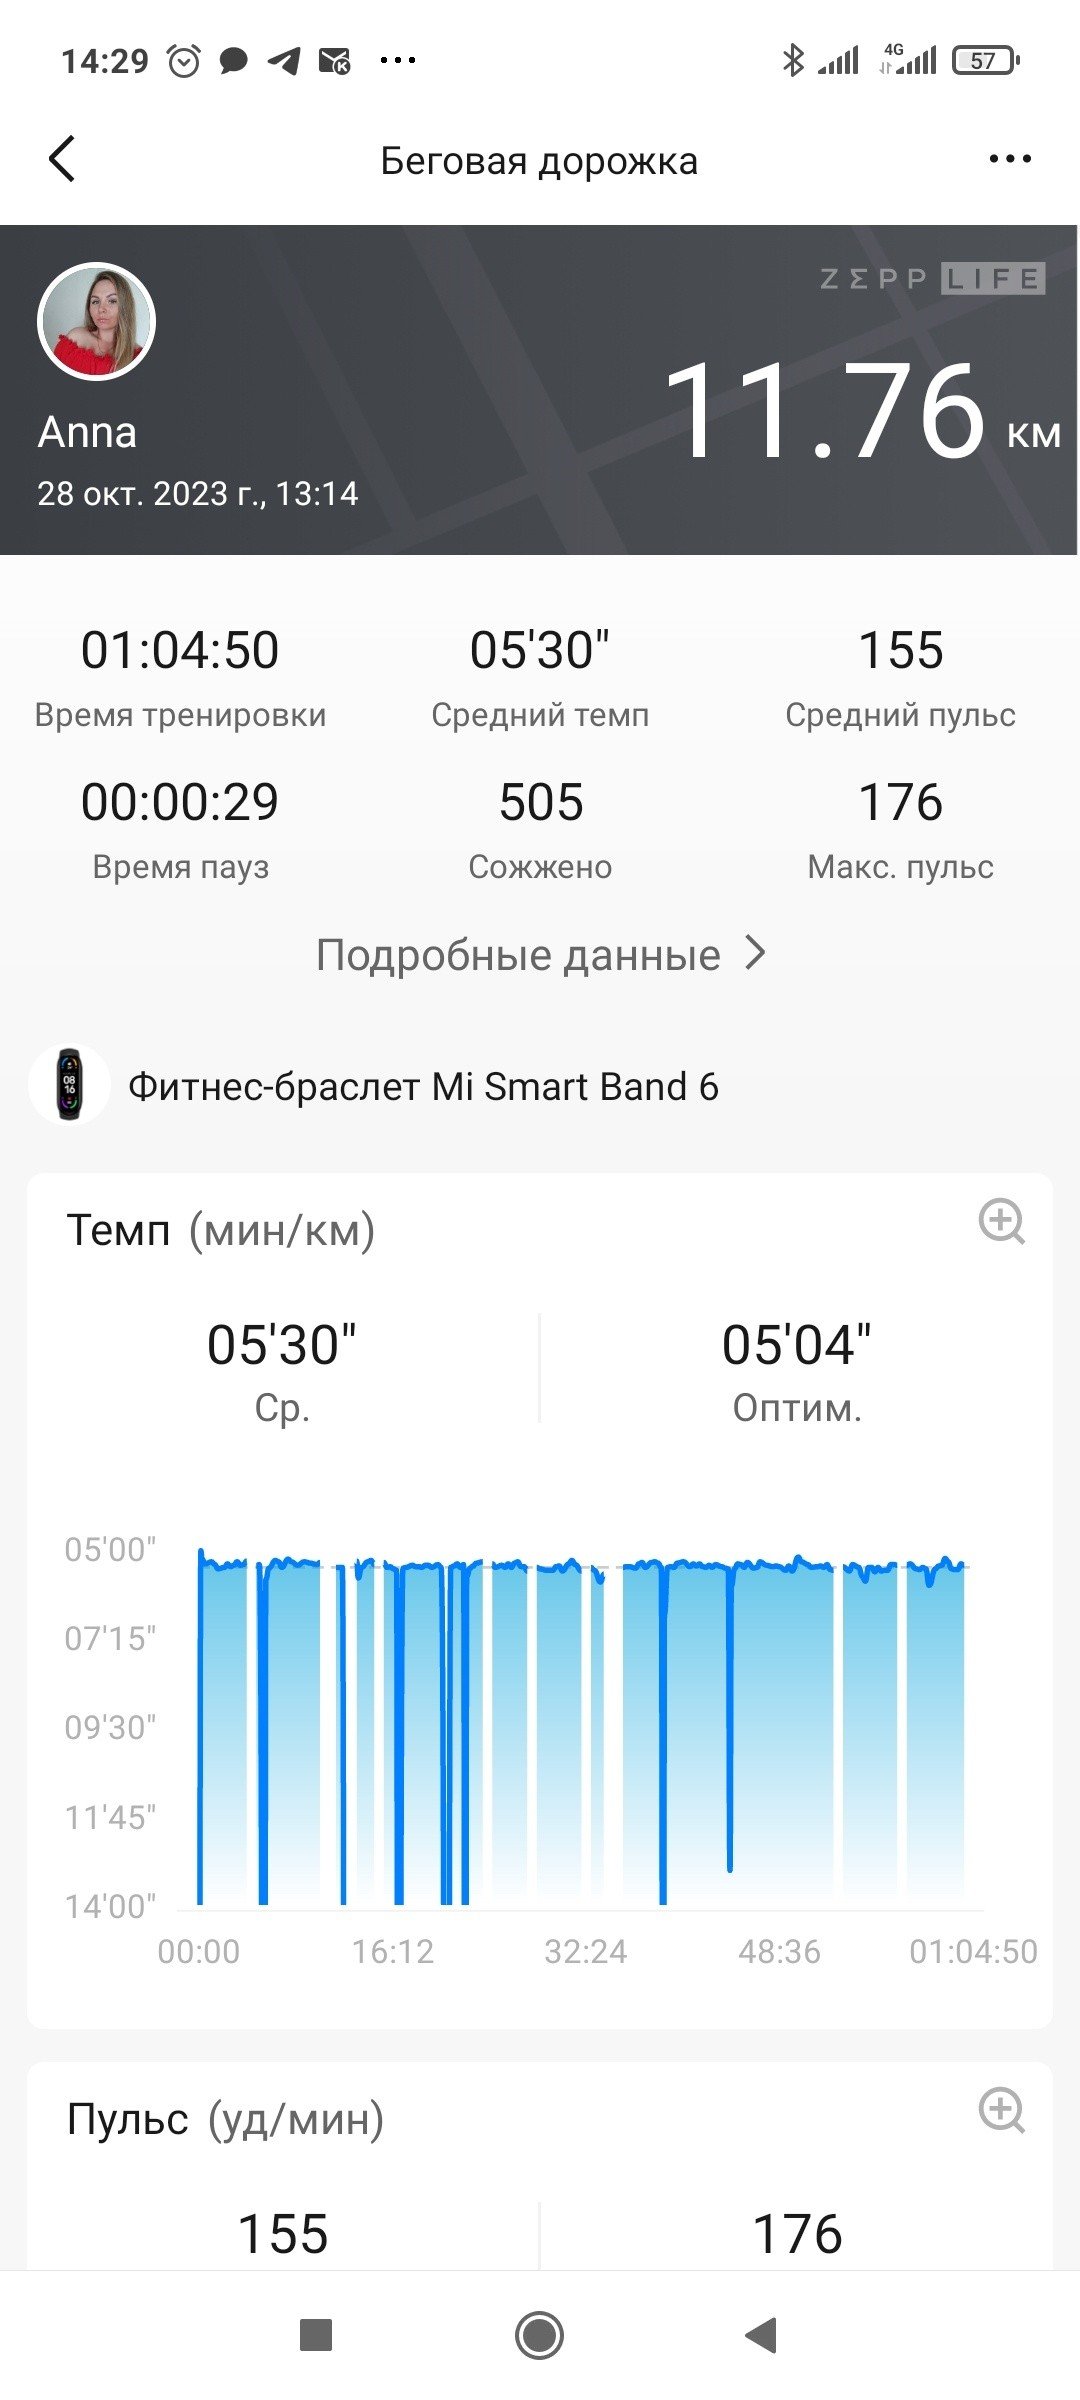Tap the 32:24 marker on pace chart
This screenshot has width=1080, height=2400.
coord(586,1951)
